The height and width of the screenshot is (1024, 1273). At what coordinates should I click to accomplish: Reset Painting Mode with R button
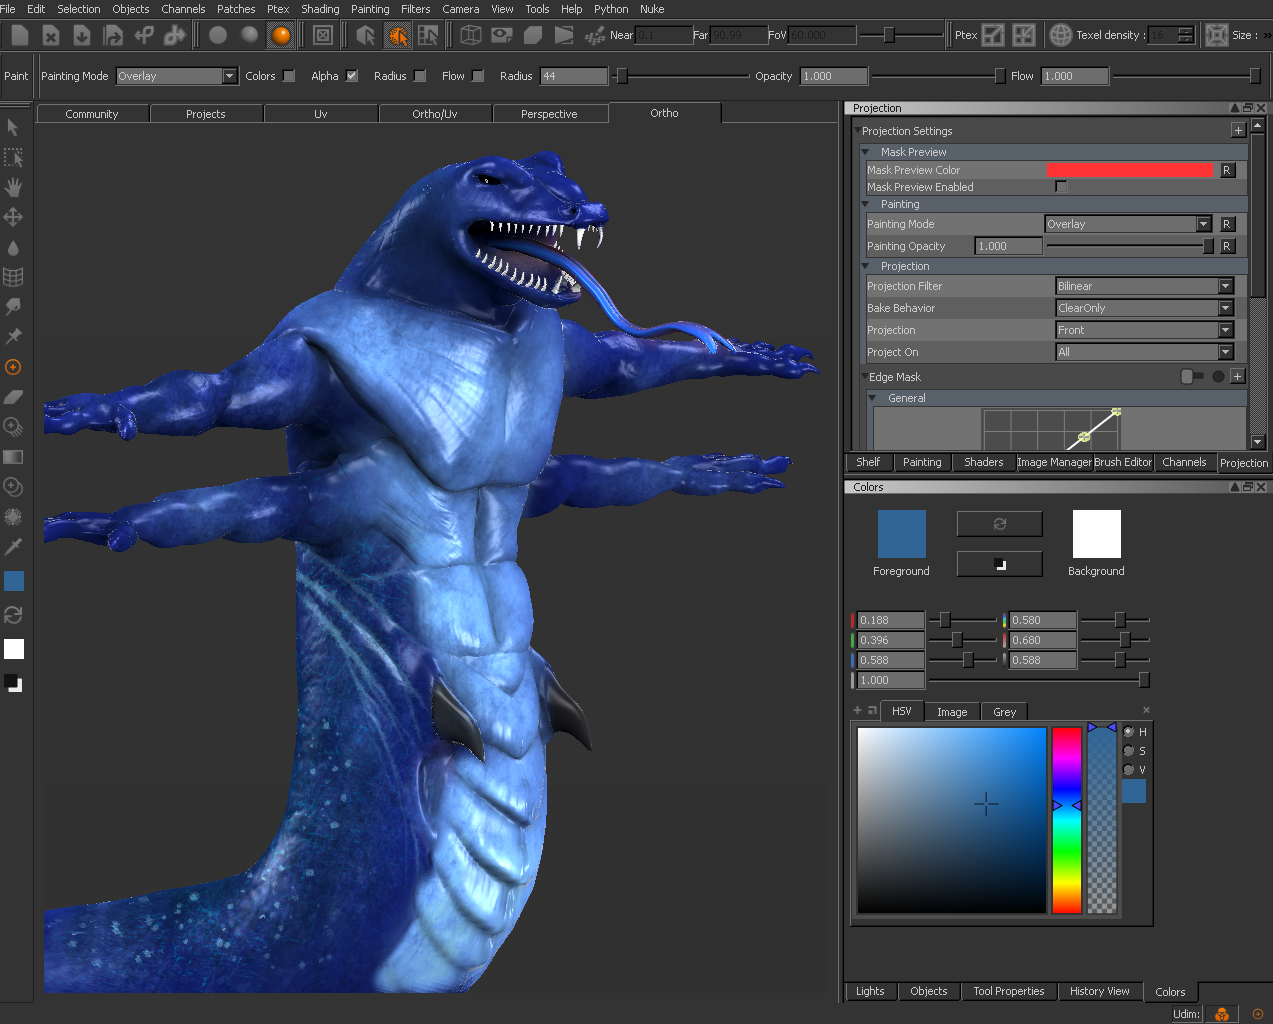(x=1227, y=224)
